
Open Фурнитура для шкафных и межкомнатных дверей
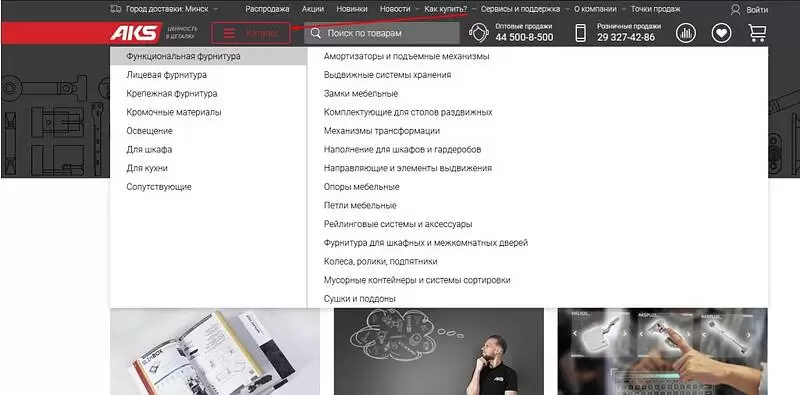(x=426, y=243)
